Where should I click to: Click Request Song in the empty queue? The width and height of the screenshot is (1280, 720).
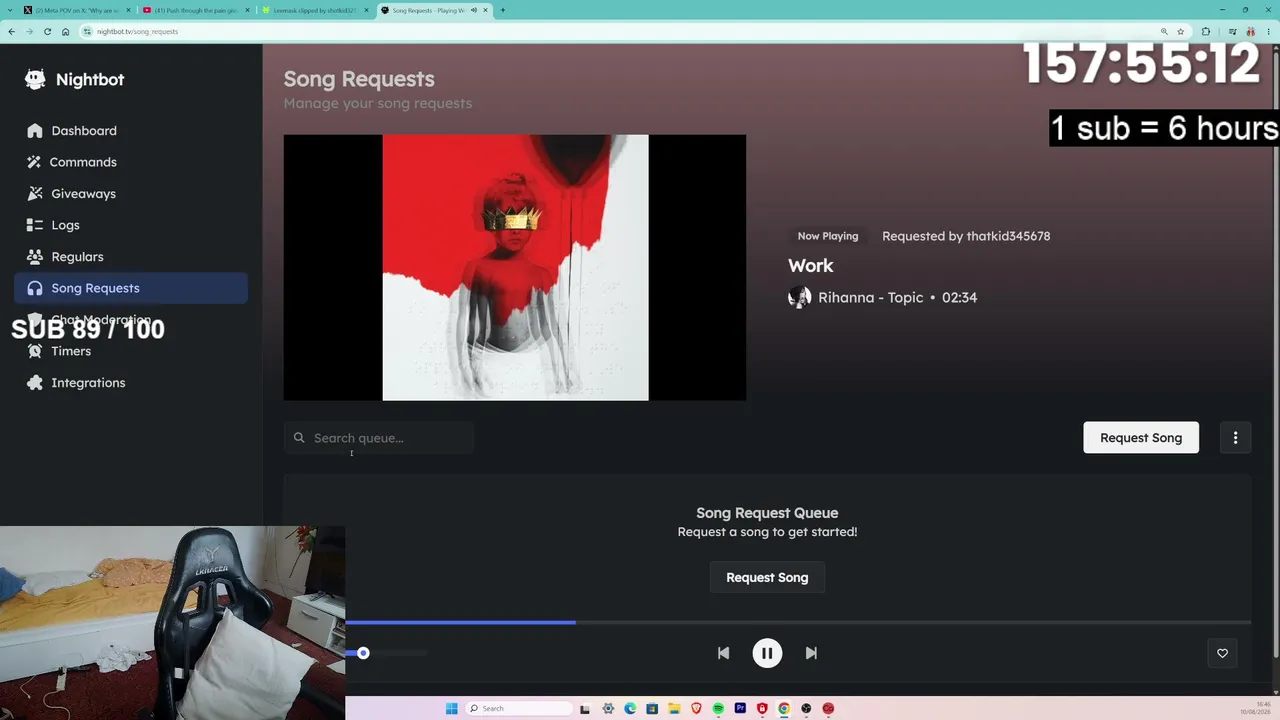tap(767, 577)
